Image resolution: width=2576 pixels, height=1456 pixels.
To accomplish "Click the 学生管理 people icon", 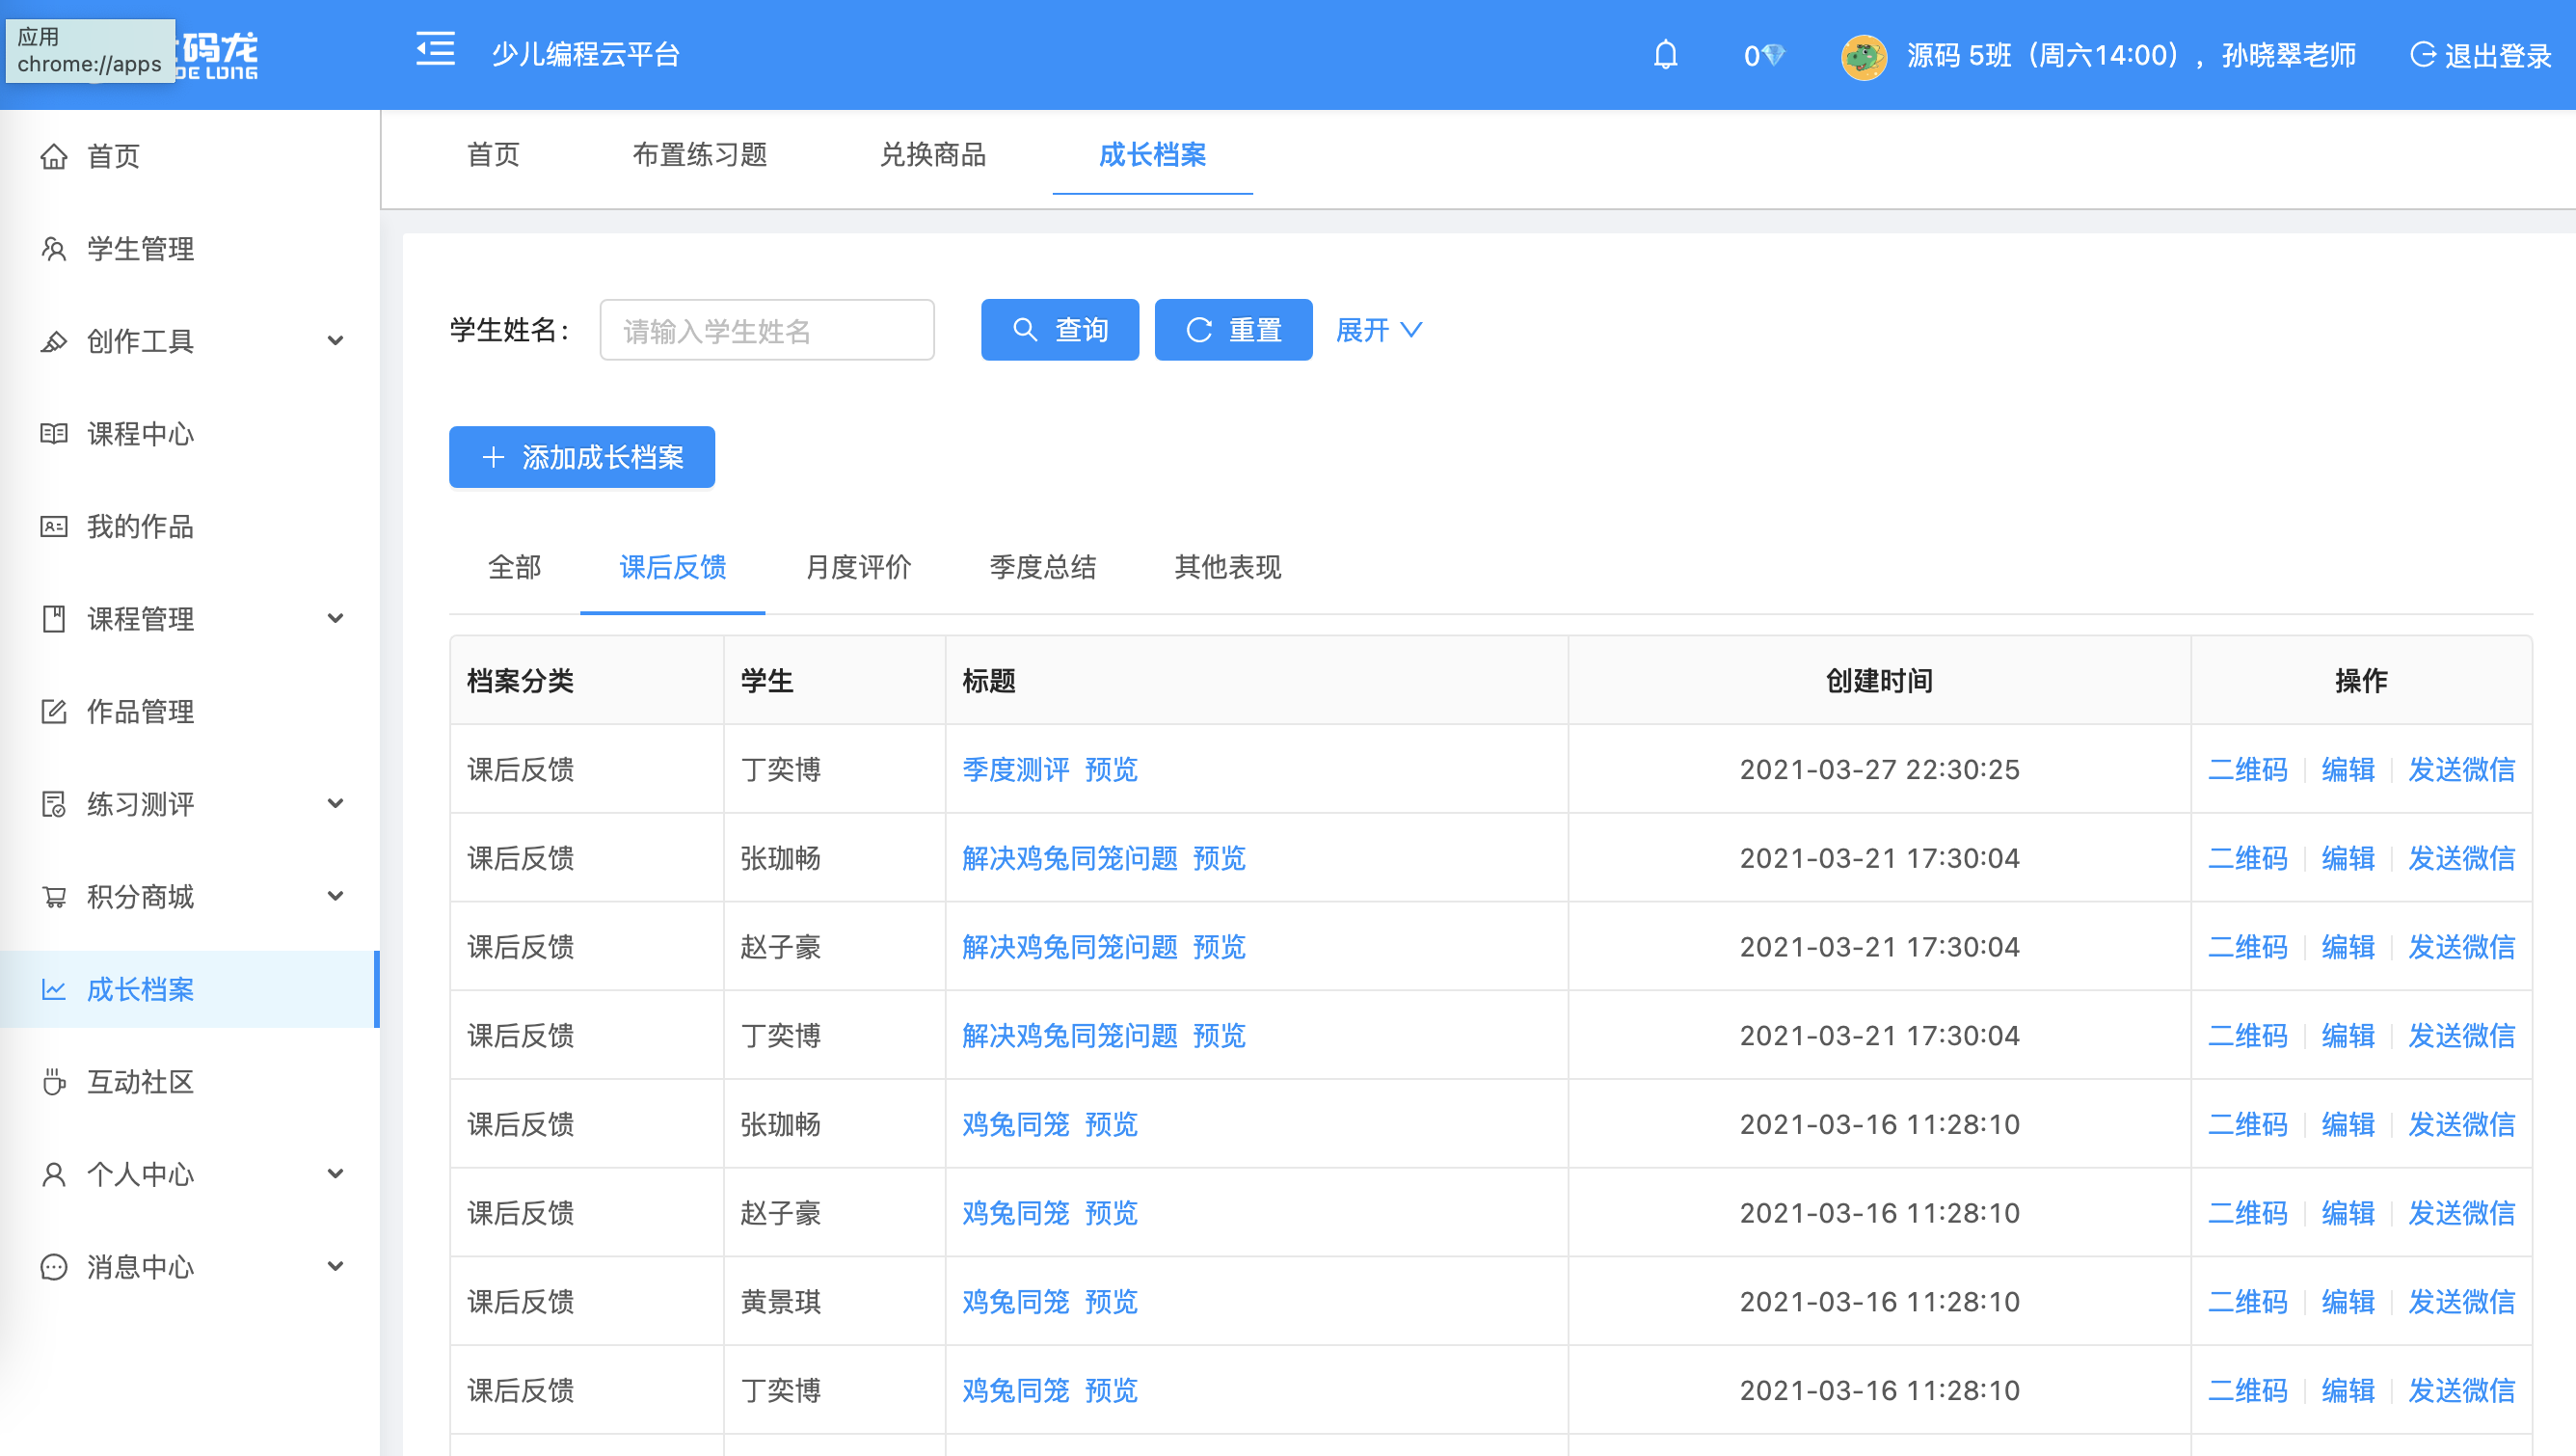I will [x=54, y=249].
